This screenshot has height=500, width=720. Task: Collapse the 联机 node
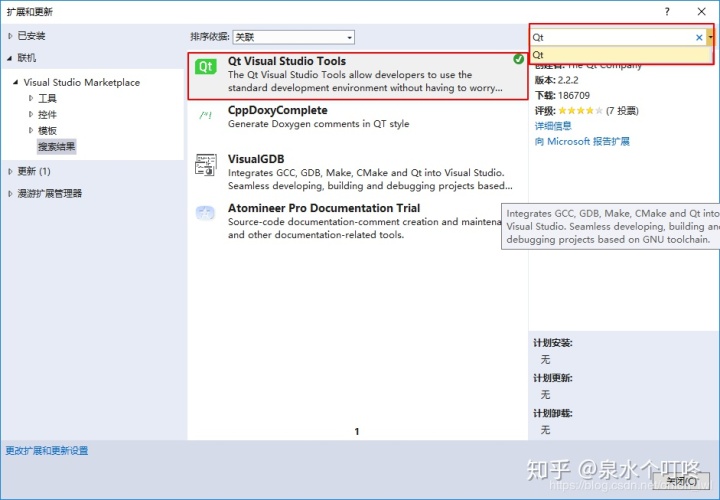10,58
